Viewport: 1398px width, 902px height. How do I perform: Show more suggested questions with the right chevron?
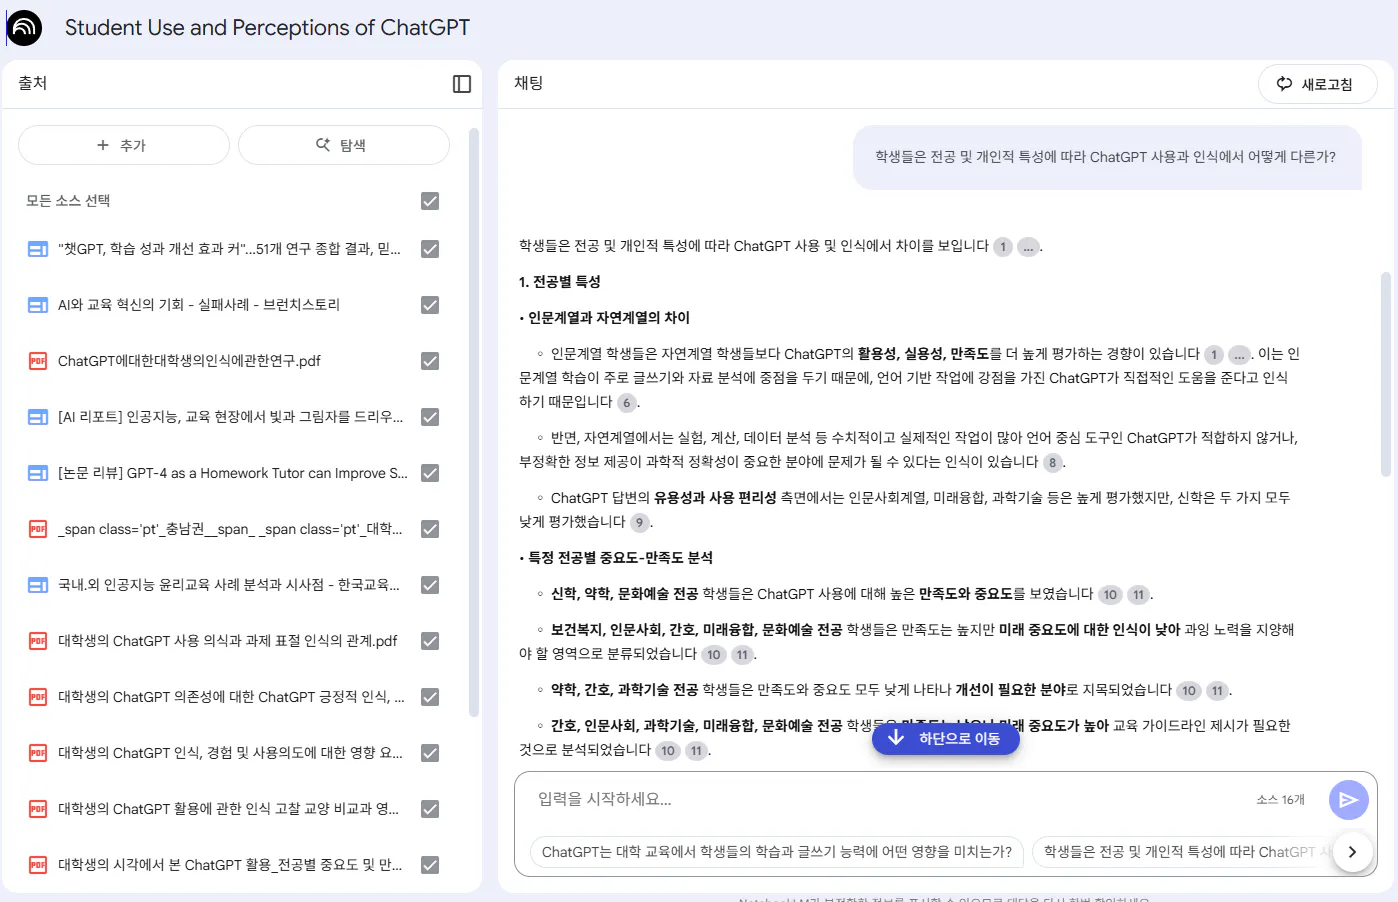[x=1352, y=851]
